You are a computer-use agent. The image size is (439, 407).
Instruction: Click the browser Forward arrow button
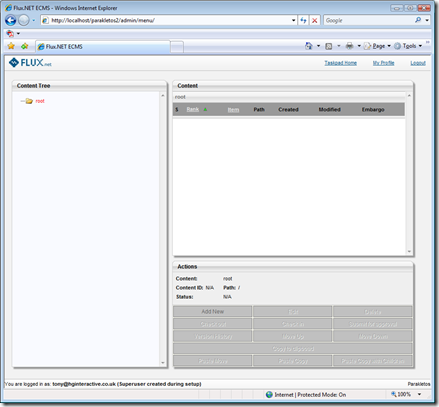[23, 20]
